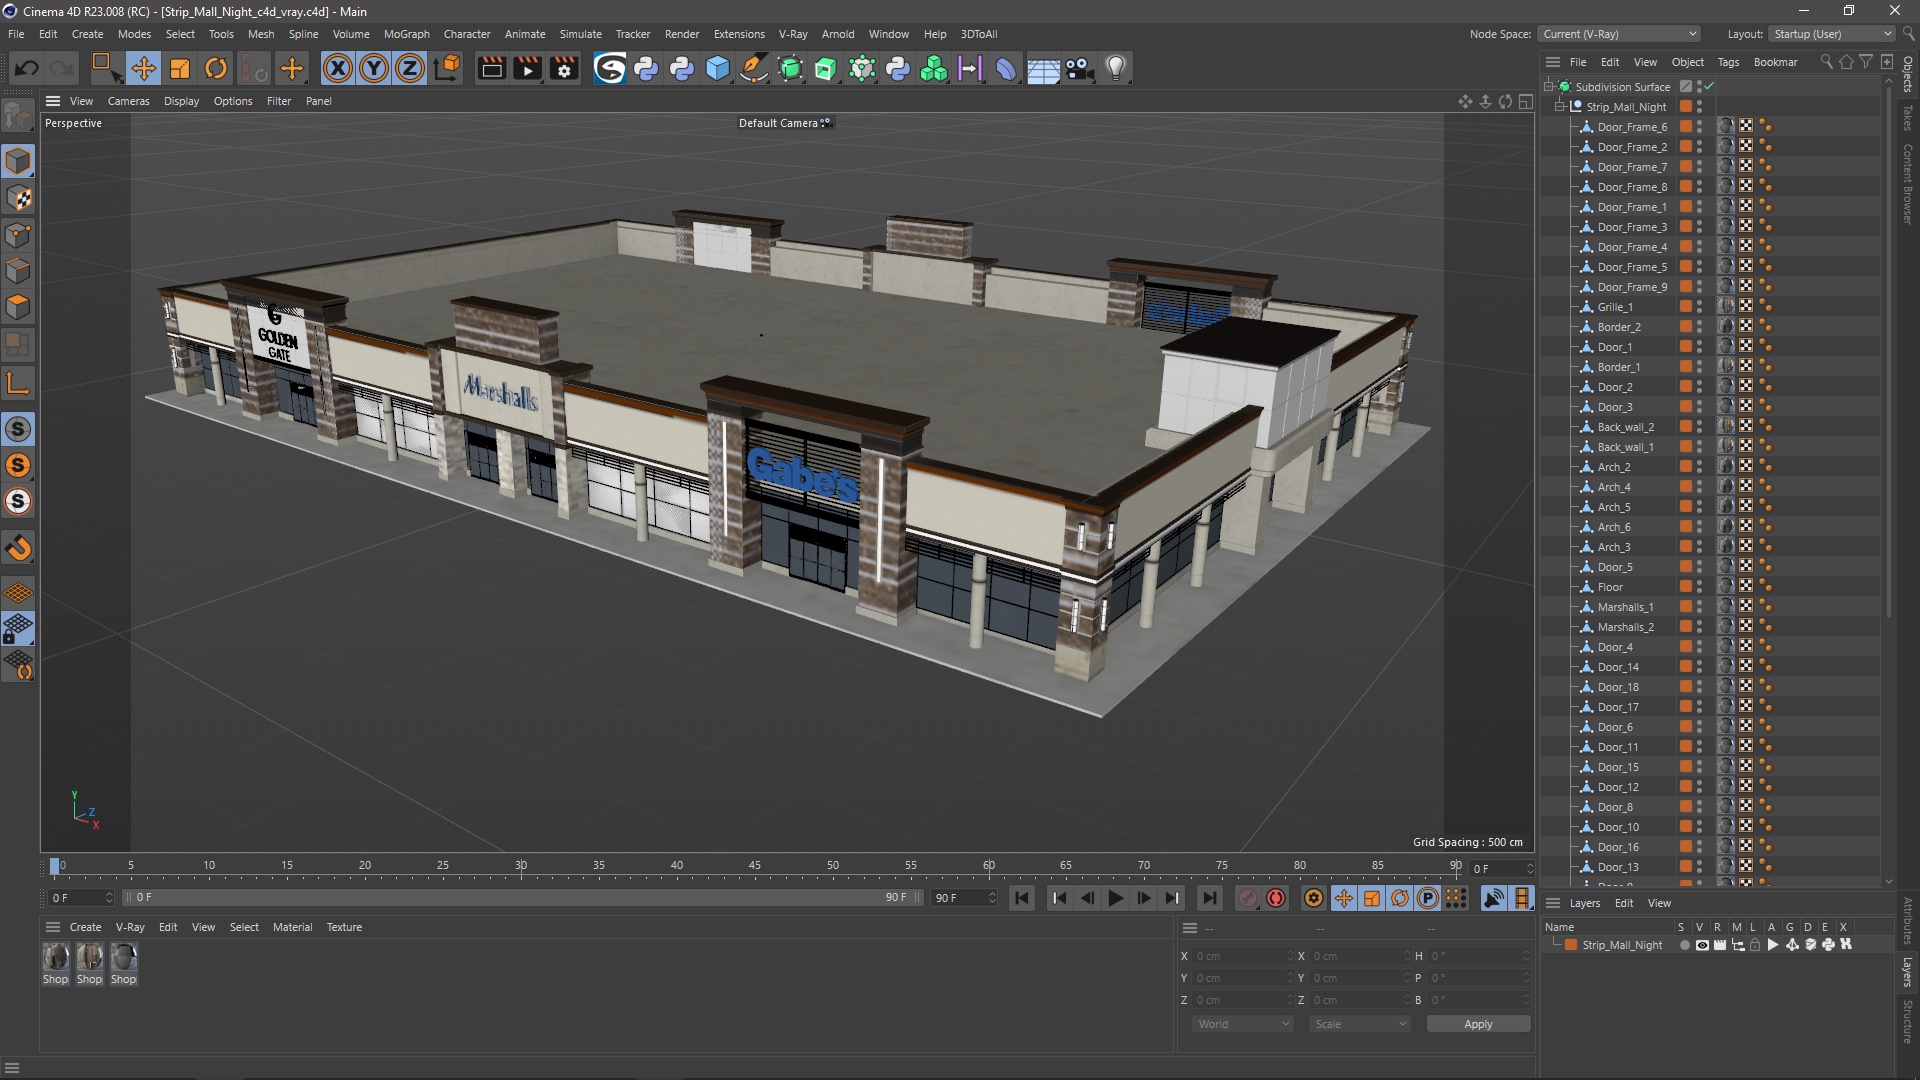
Task: Click the Light bulb icon
Action: point(1116,68)
